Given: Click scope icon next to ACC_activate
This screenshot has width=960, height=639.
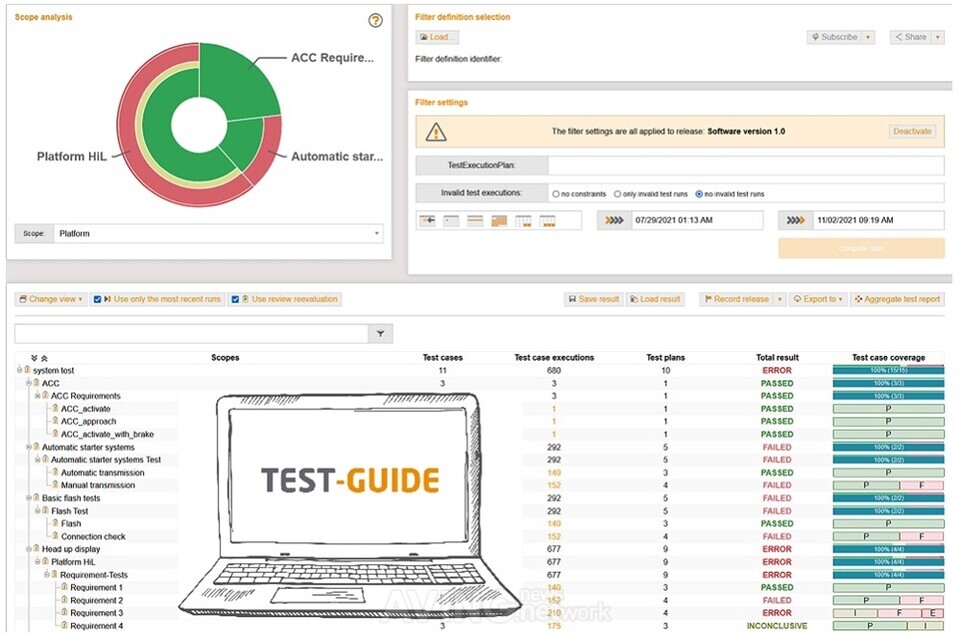Looking at the screenshot, I should point(55,408).
